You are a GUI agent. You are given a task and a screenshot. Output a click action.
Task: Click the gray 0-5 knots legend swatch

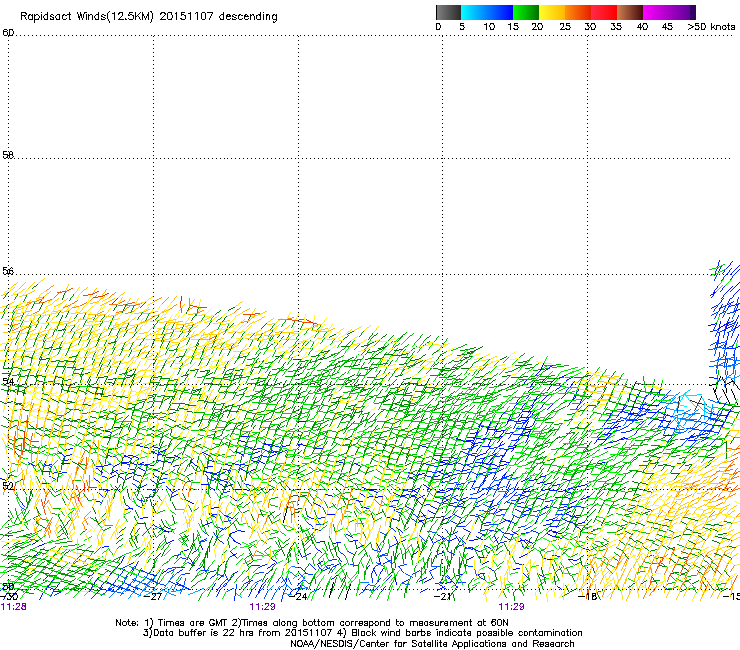click(x=448, y=12)
